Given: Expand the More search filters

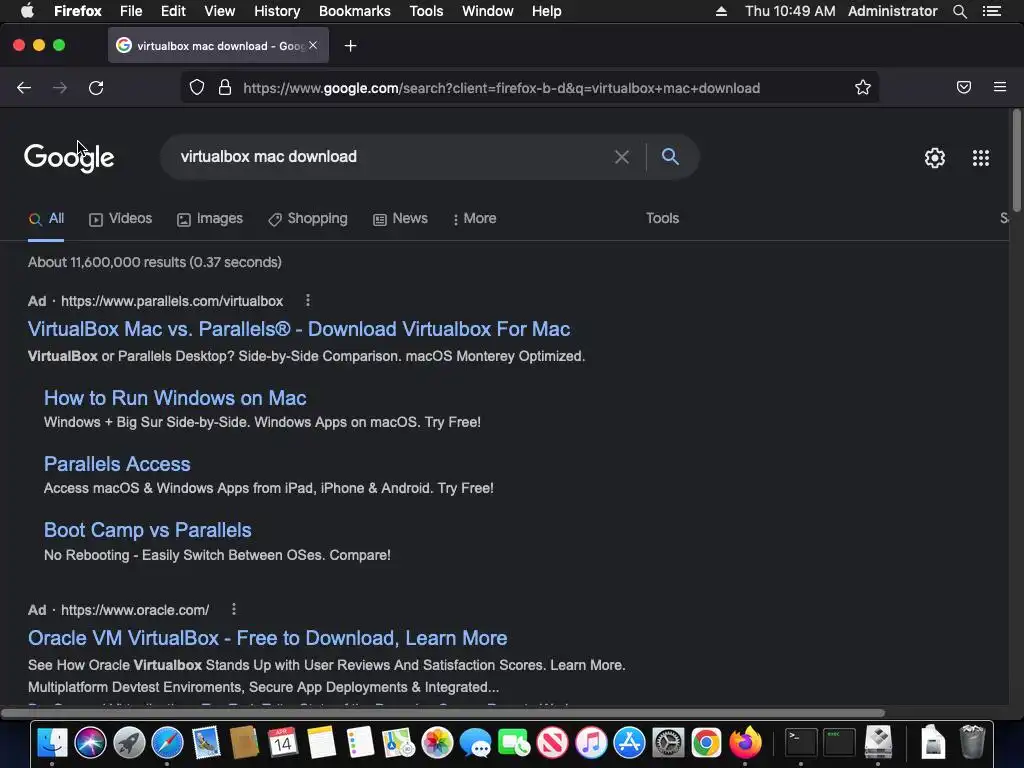Looking at the screenshot, I should [474, 219].
